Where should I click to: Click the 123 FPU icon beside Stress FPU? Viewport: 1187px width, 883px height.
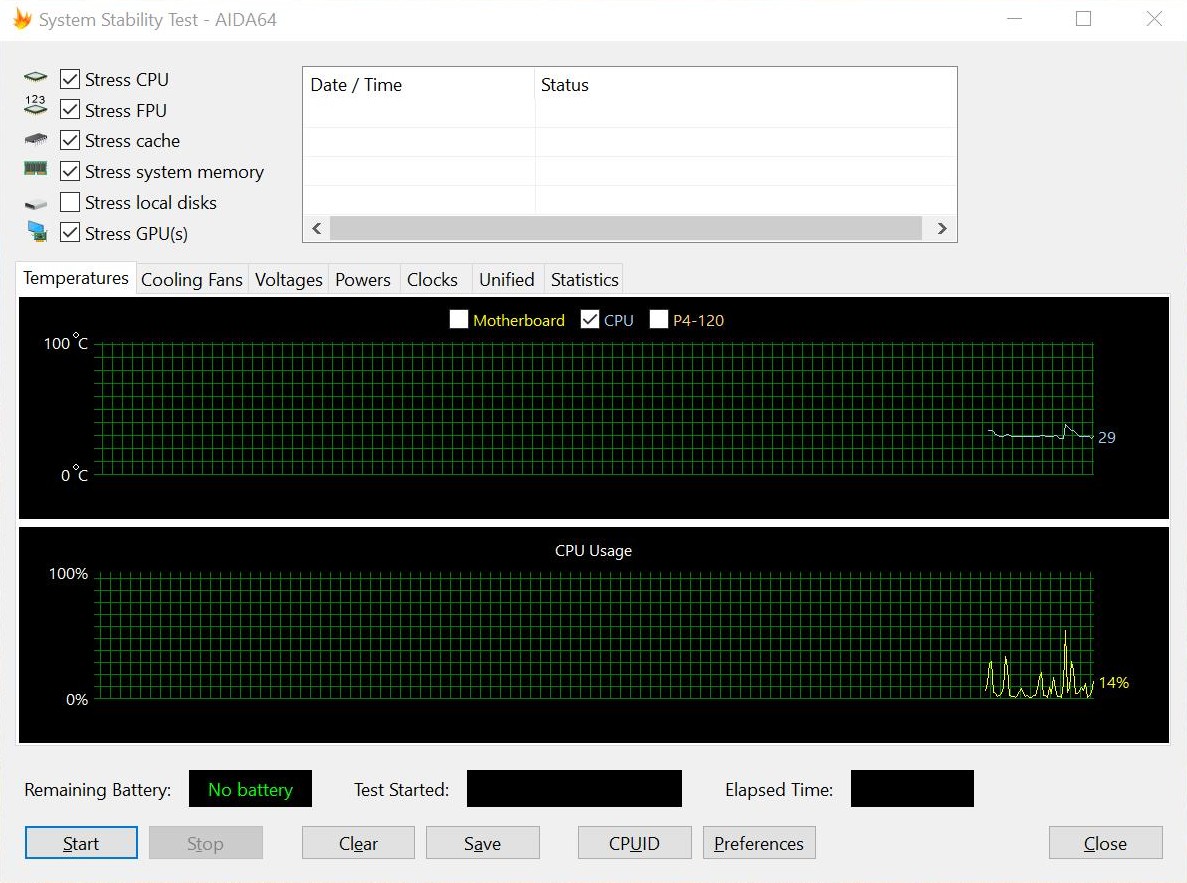tap(36, 105)
